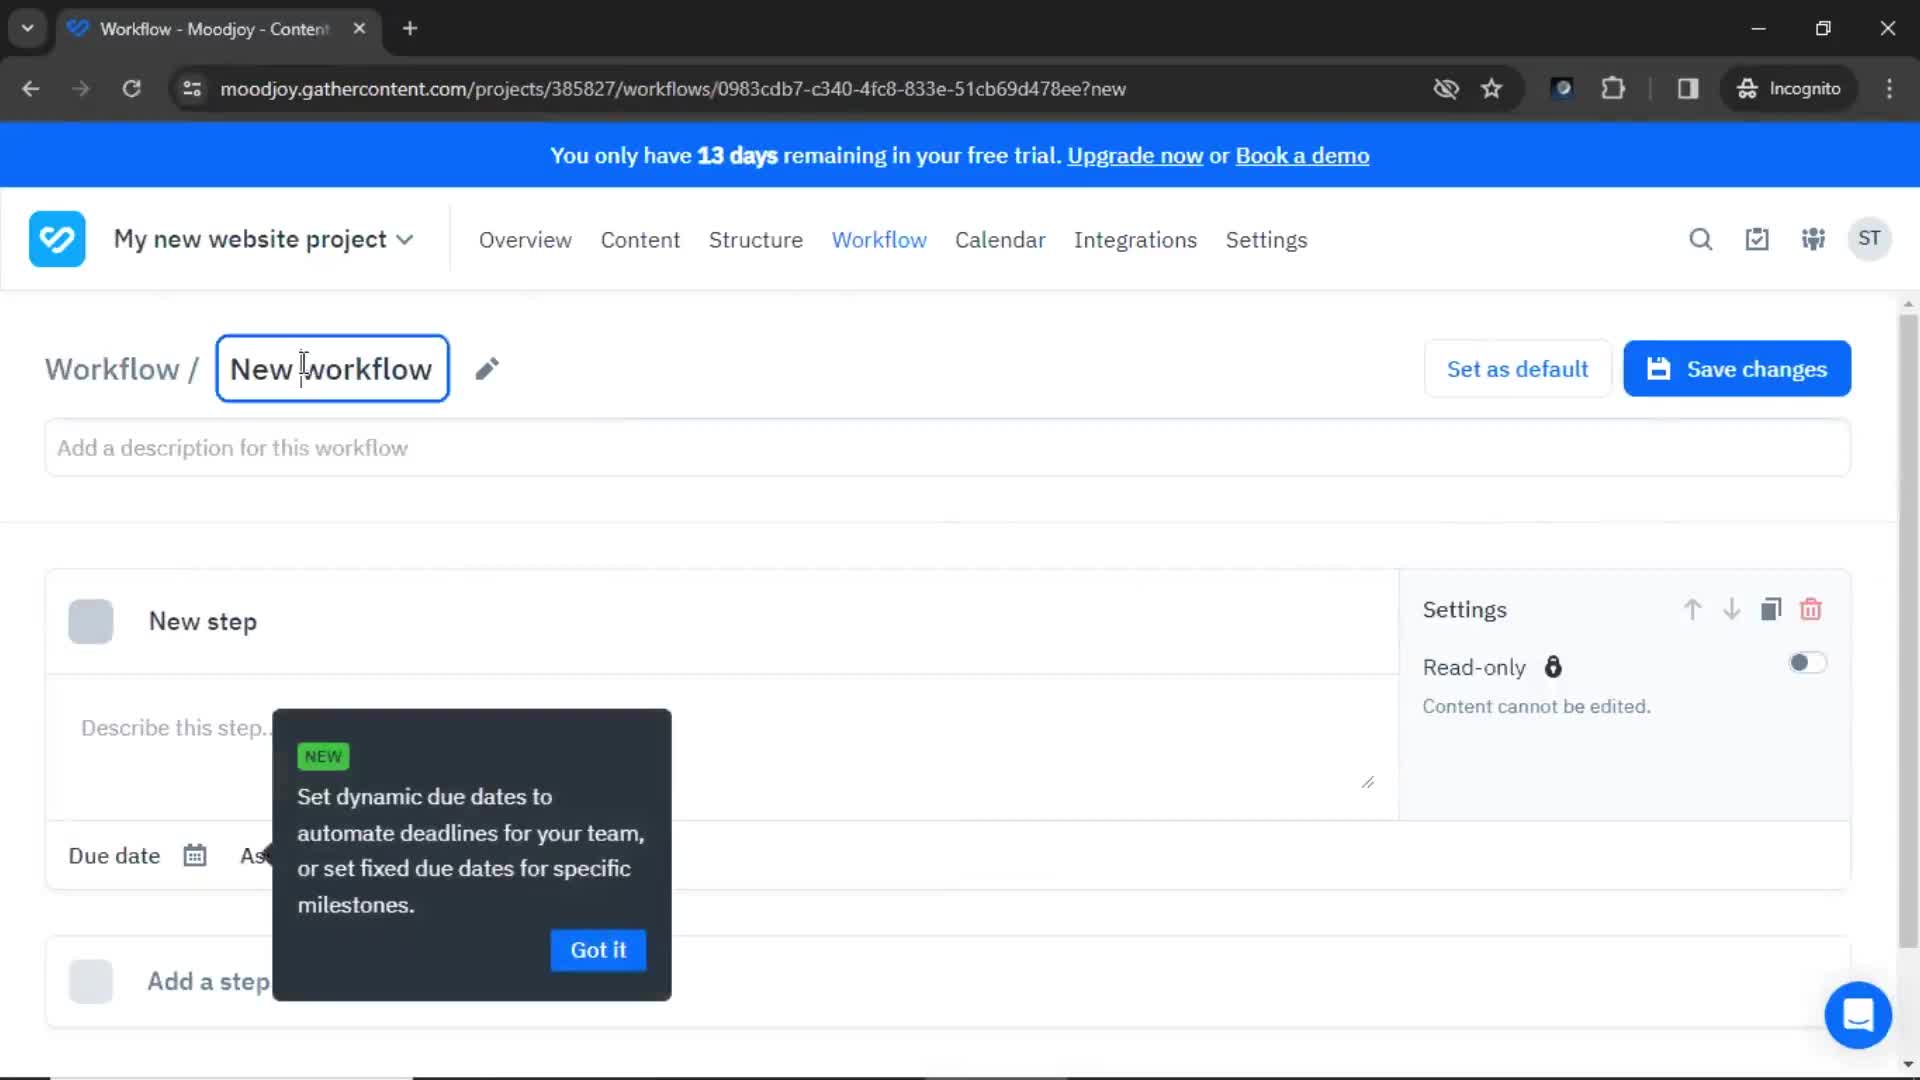Click the read-only lock icon
This screenshot has width=1920, height=1080.
[1553, 665]
